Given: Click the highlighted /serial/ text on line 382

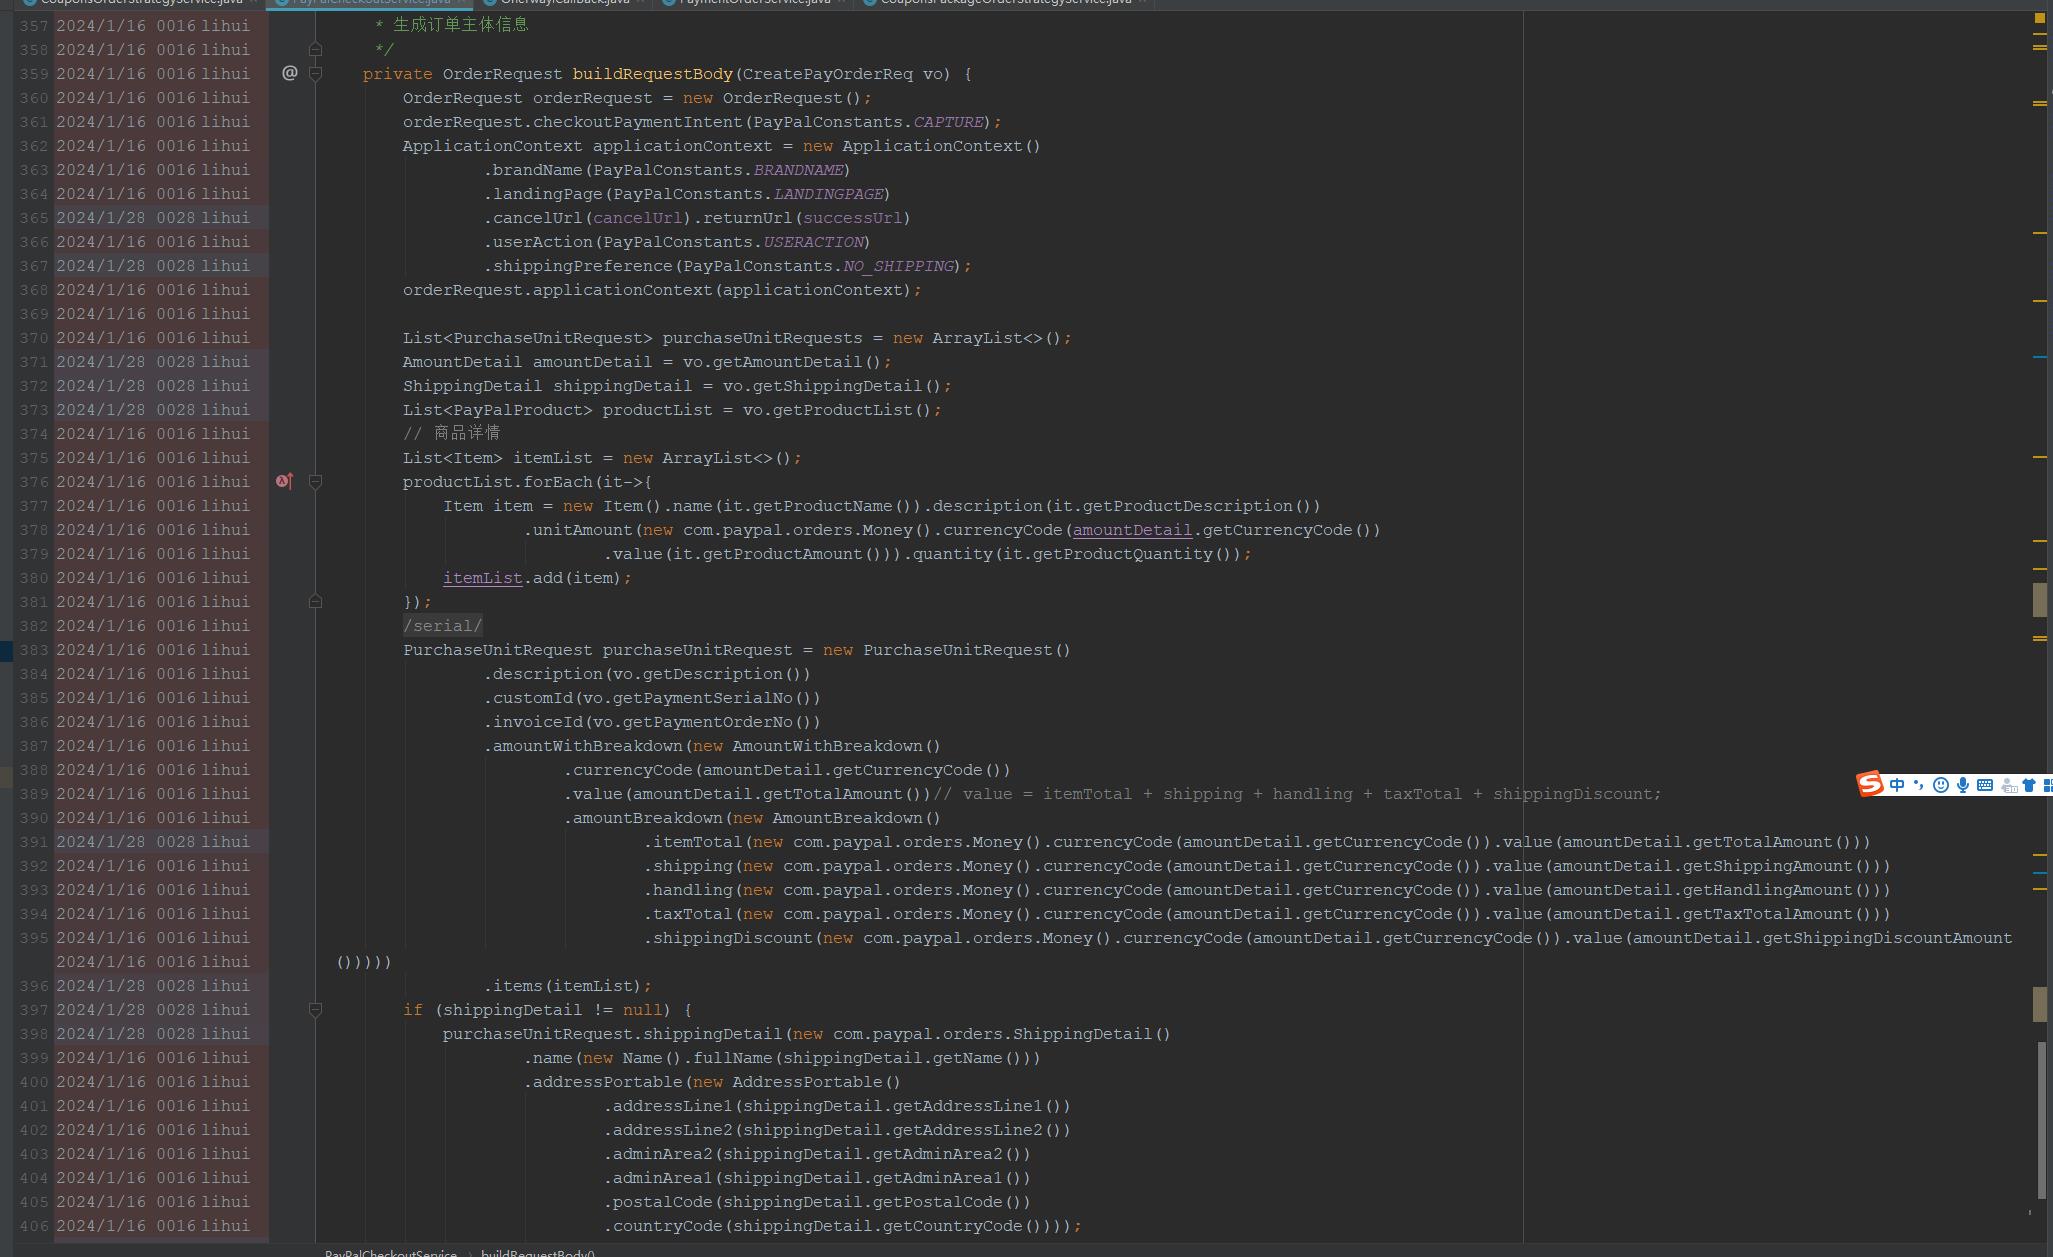Looking at the screenshot, I should pos(443,626).
